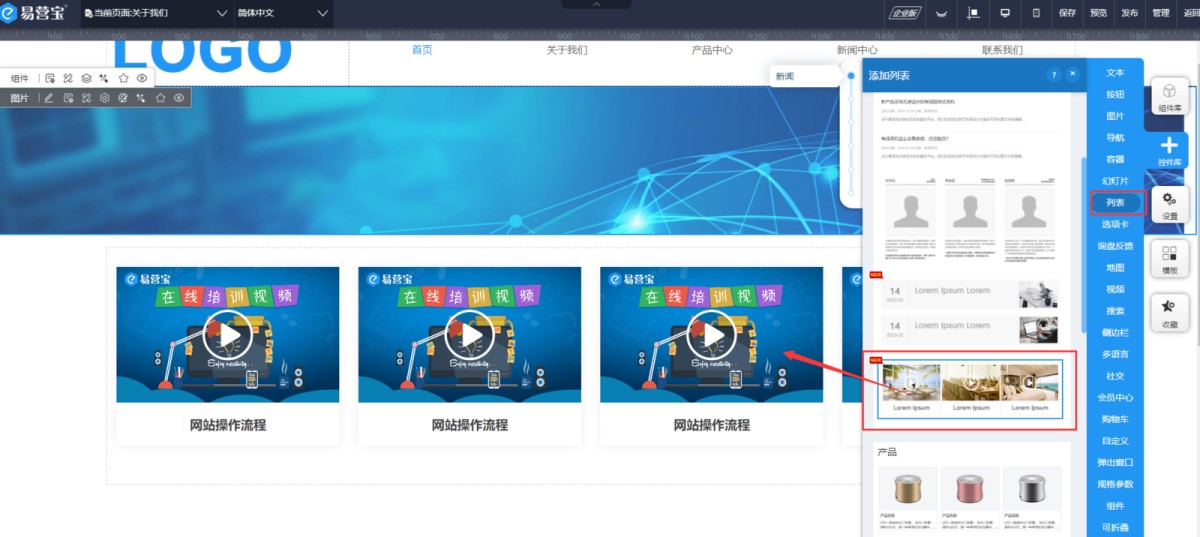Screen dimensions: 1200x537
Task: Toggle the eye visibility icon in 图片 toolbar
Action: click(179, 98)
